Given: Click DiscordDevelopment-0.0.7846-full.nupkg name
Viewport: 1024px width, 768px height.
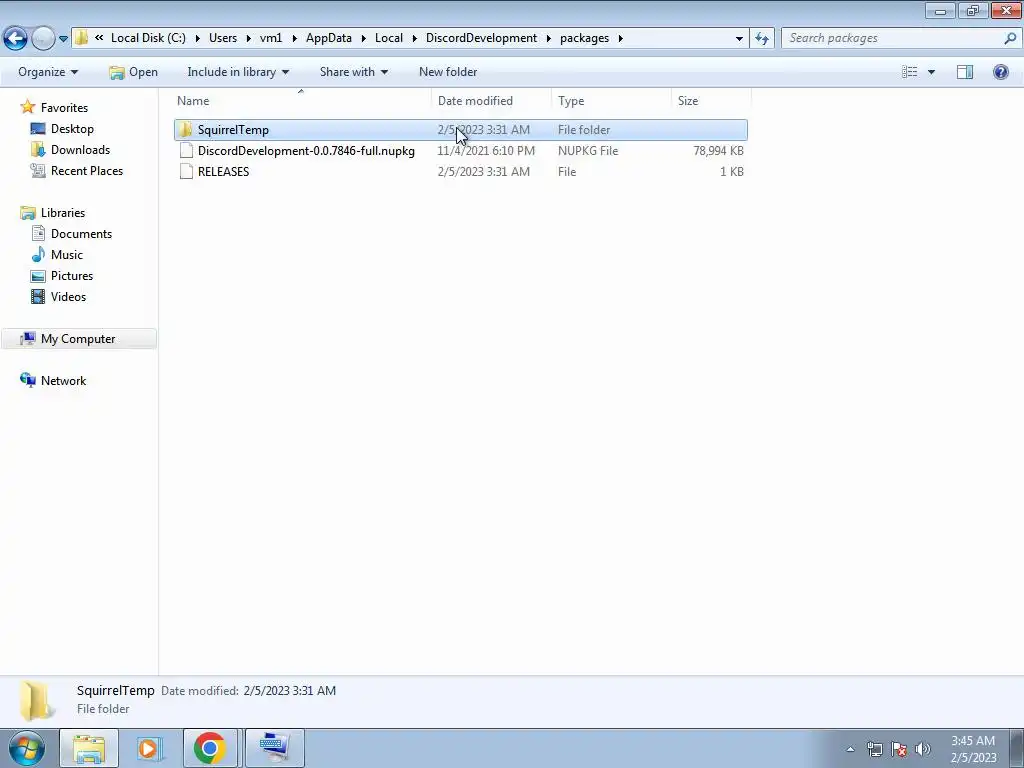Looking at the screenshot, I should pos(306,151).
